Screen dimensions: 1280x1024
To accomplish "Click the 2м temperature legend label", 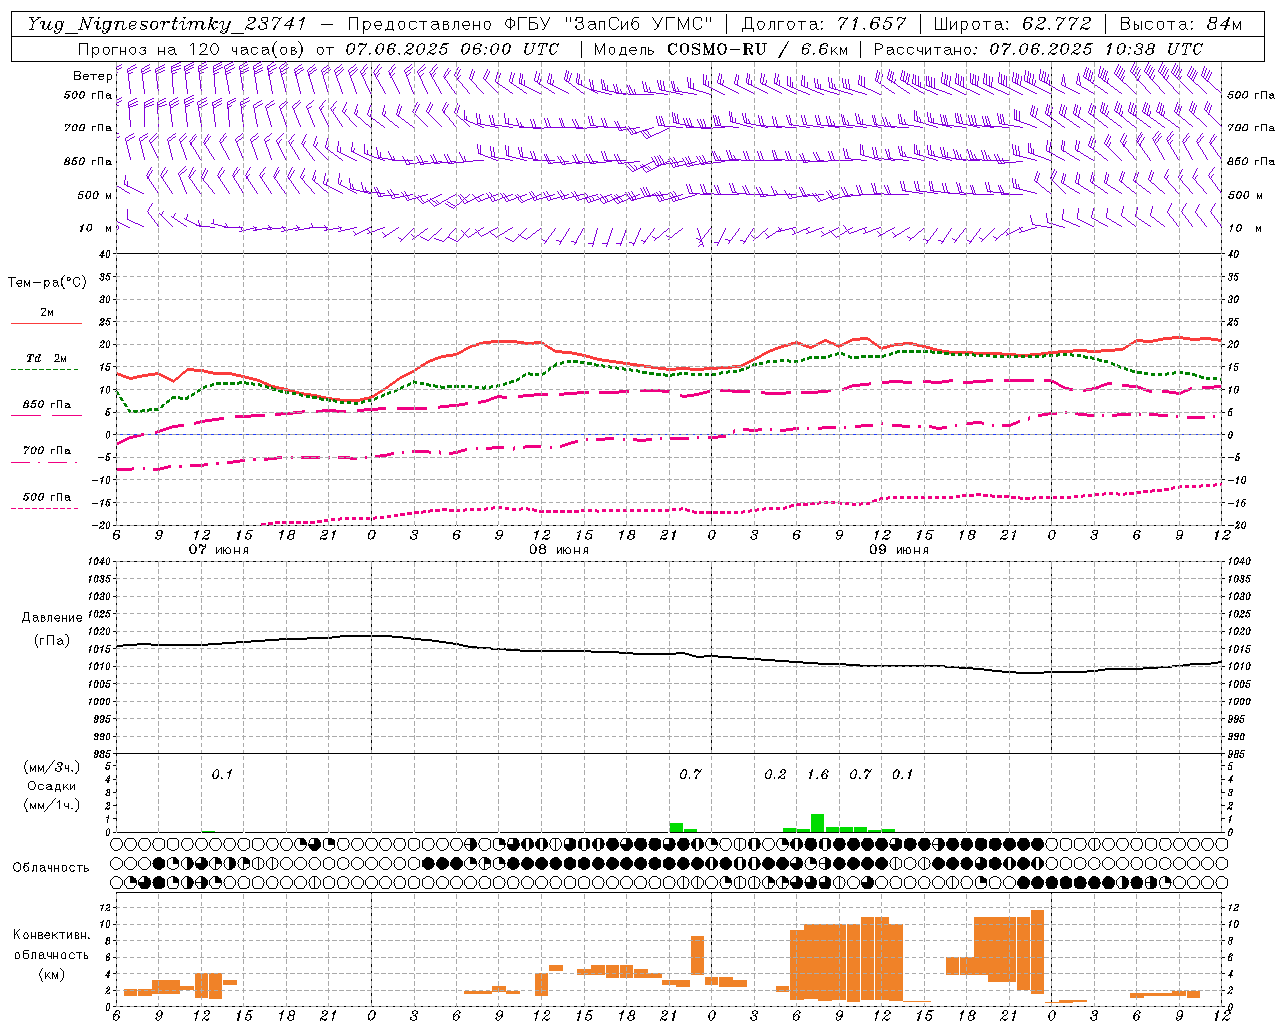I will coord(46,312).
